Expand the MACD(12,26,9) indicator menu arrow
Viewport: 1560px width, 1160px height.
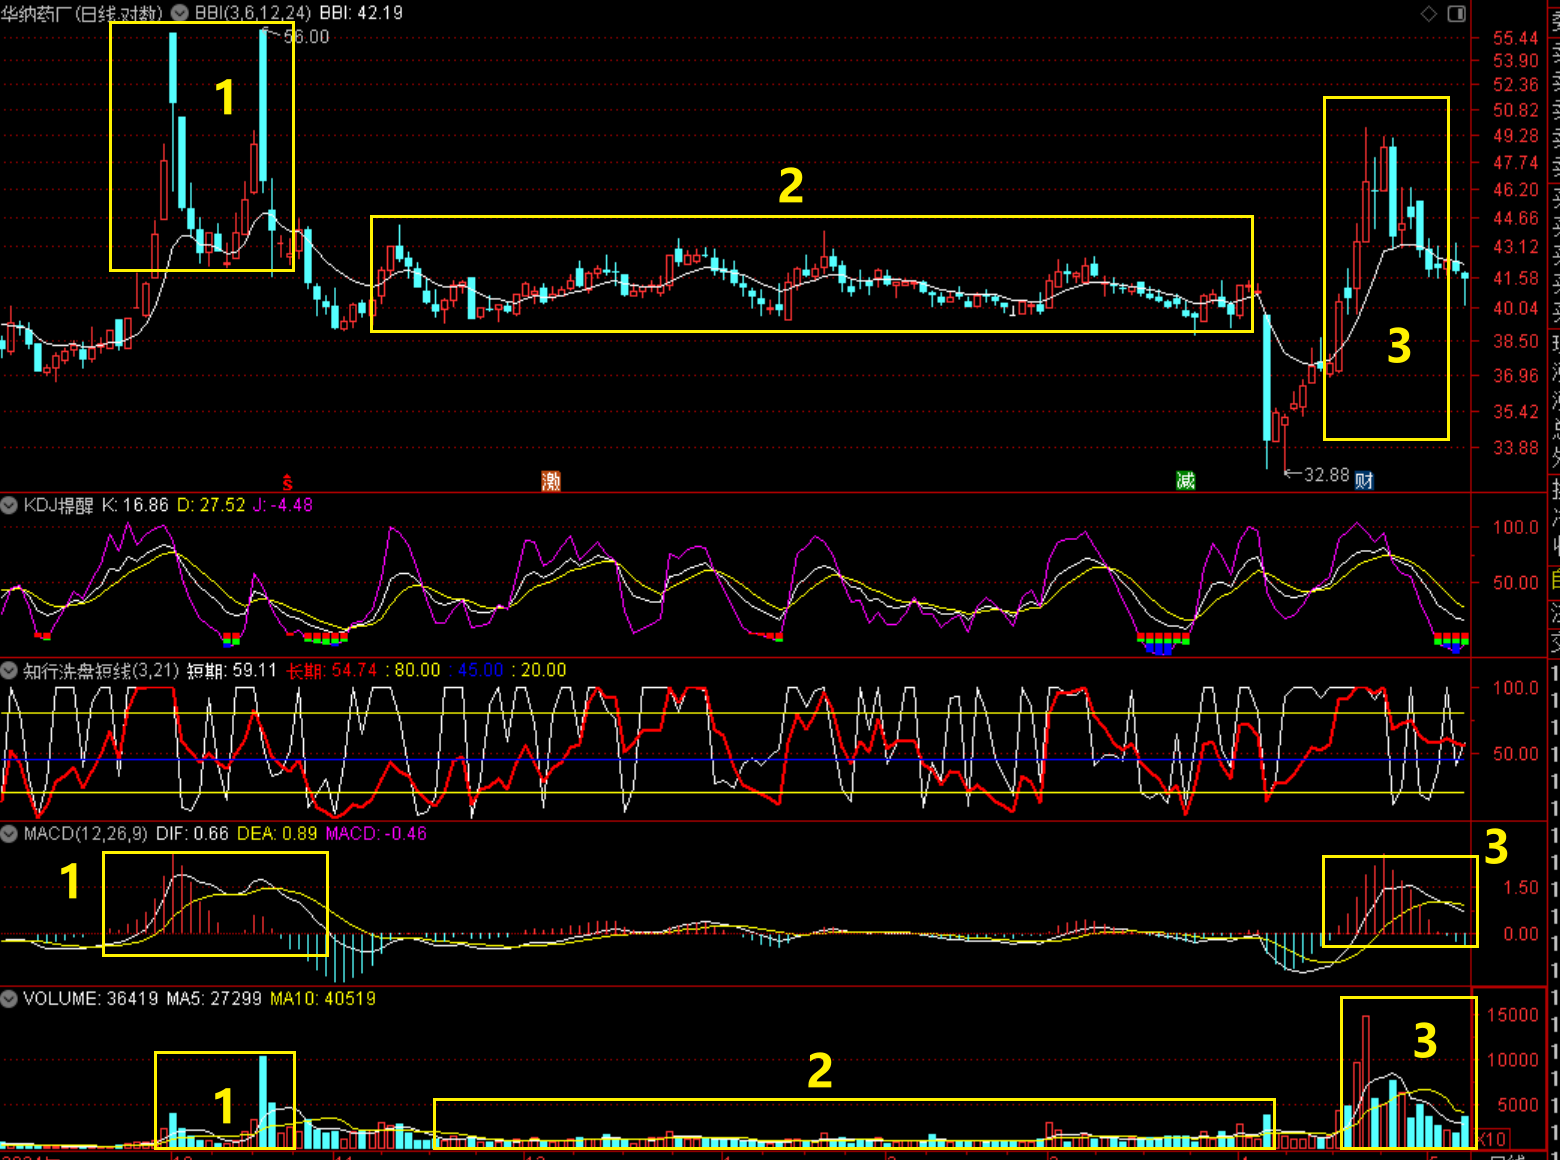click(x=9, y=833)
